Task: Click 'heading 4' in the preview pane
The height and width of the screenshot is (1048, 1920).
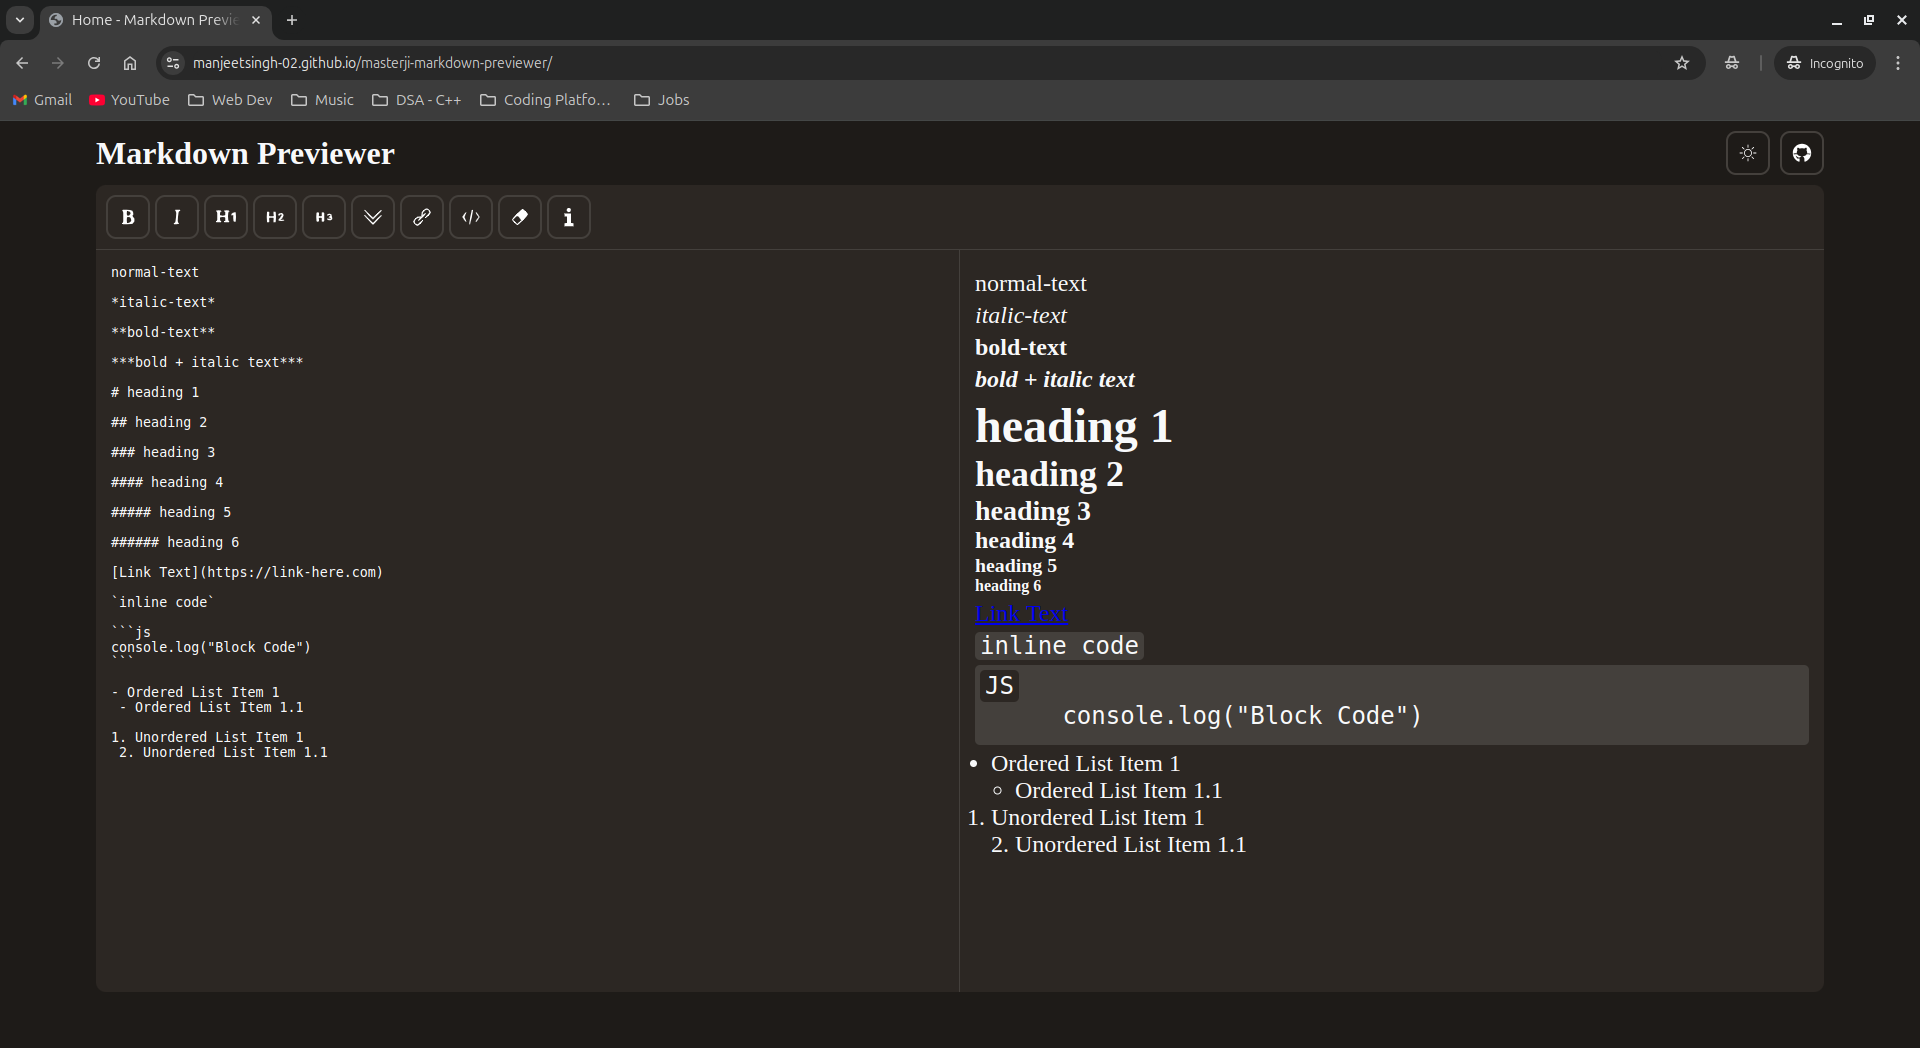Action: click(1024, 541)
